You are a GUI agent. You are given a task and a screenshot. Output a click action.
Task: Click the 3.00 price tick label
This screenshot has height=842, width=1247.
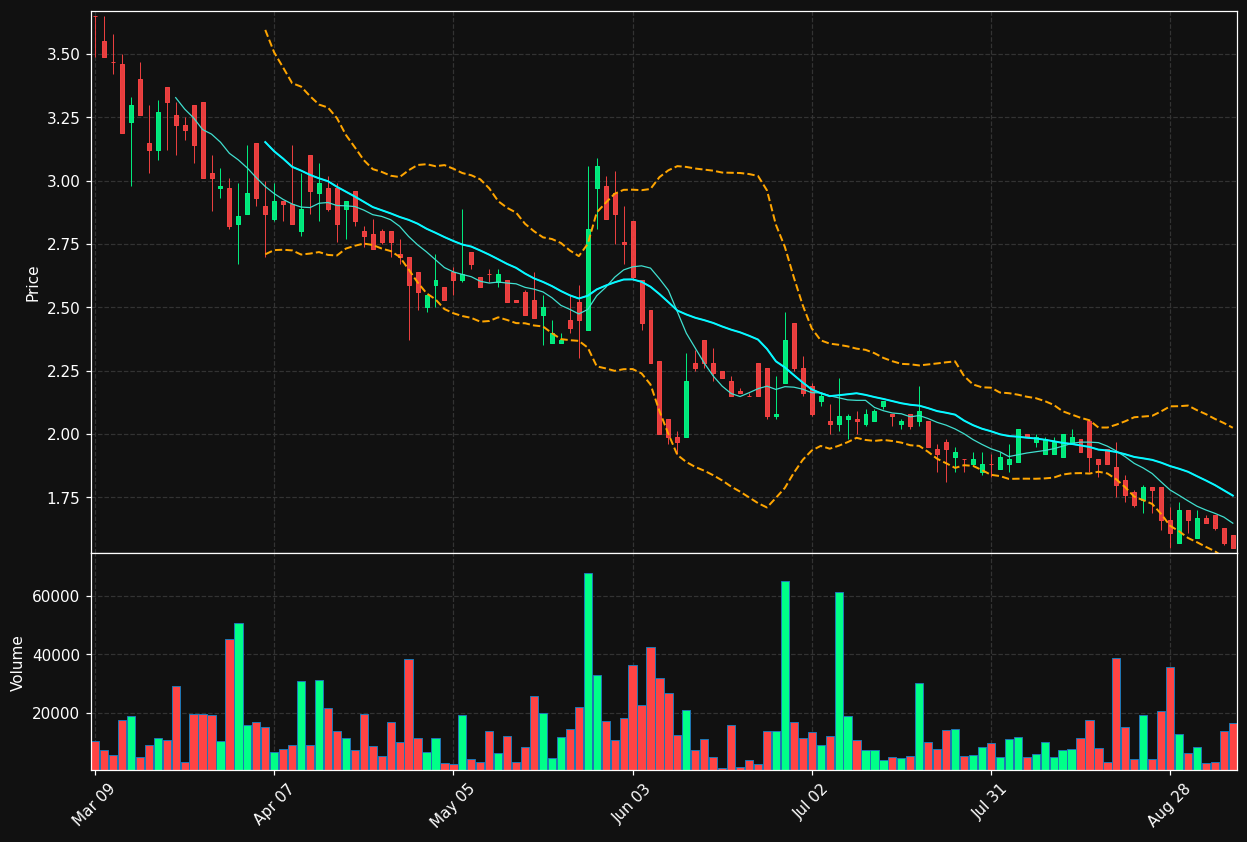coord(64,181)
